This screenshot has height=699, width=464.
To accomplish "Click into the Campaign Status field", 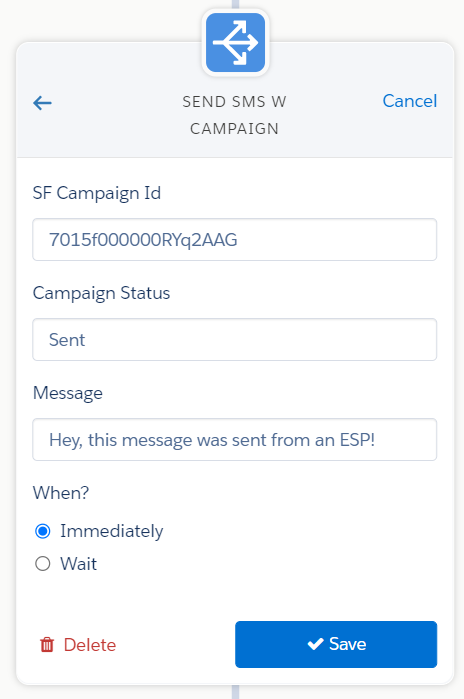I will (234, 339).
